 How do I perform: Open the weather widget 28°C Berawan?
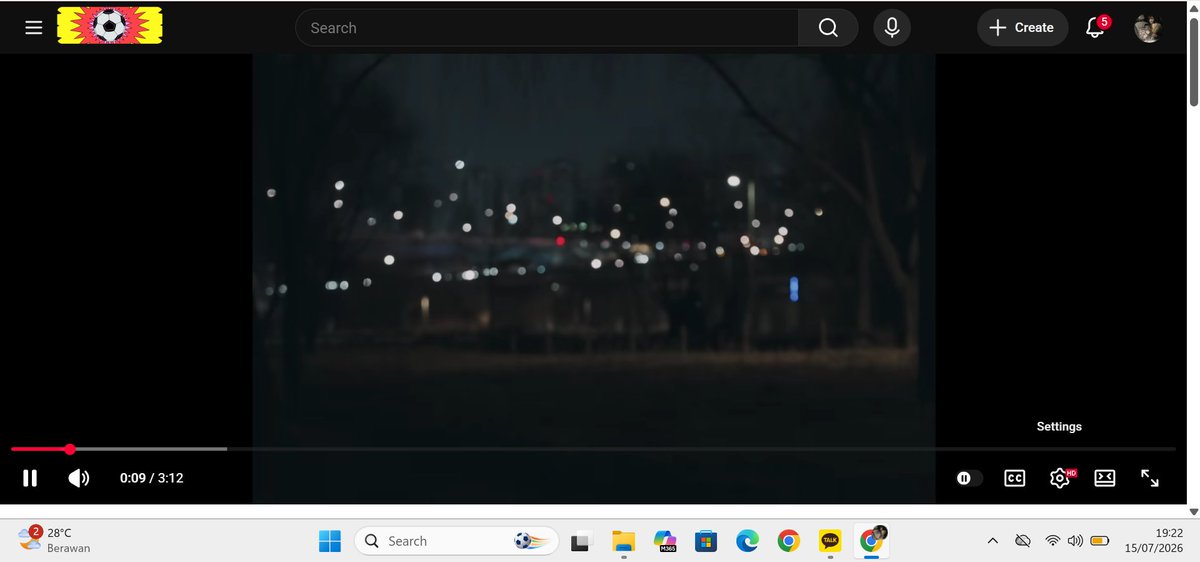click(x=55, y=540)
